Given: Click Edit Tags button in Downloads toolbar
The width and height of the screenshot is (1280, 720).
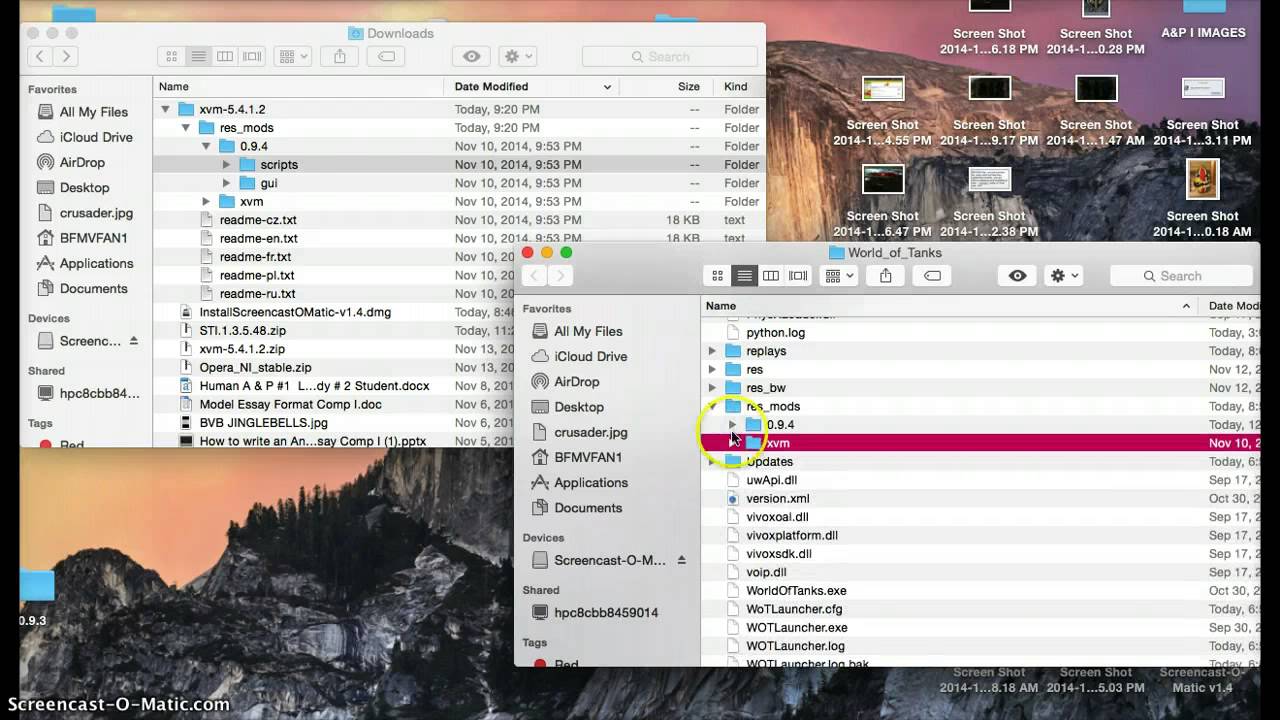Looking at the screenshot, I should pos(387,57).
